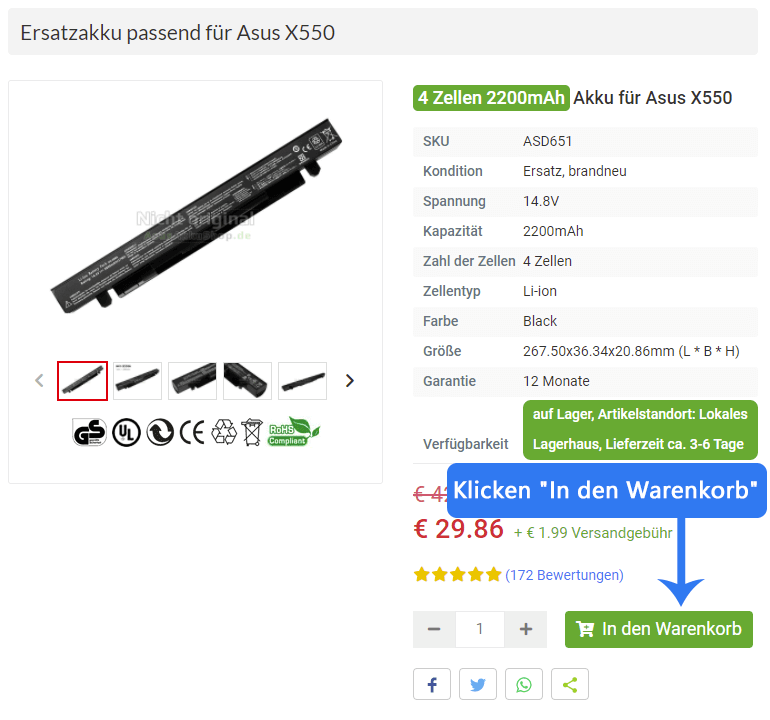The image size is (770, 720).
Task: Click the CE marking icon
Action: coord(192,433)
